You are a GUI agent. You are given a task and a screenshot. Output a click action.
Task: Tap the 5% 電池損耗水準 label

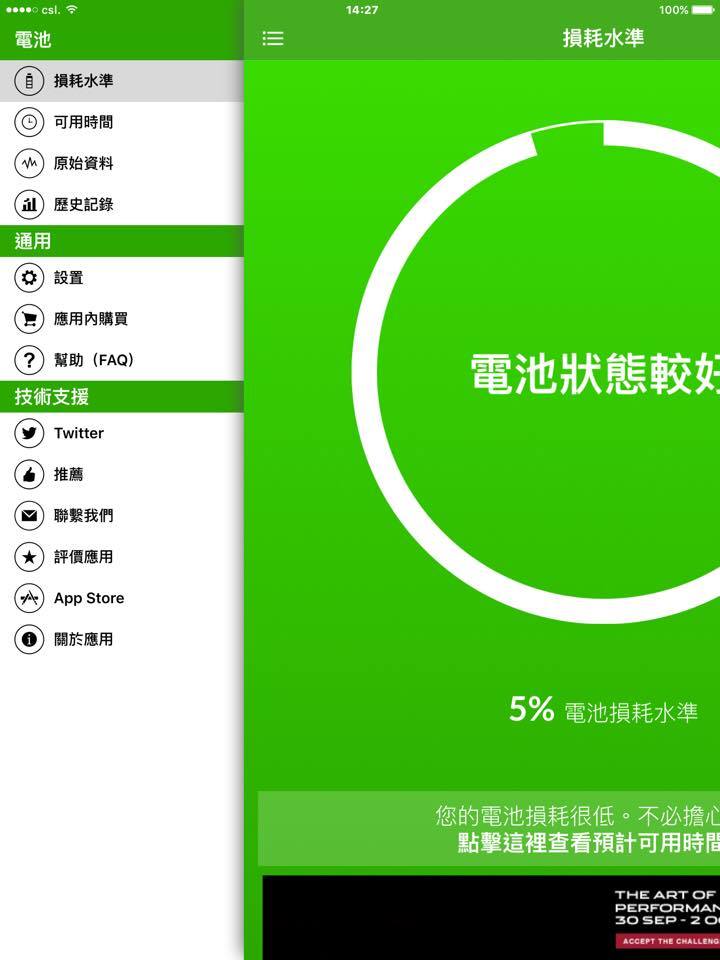click(x=603, y=711)
